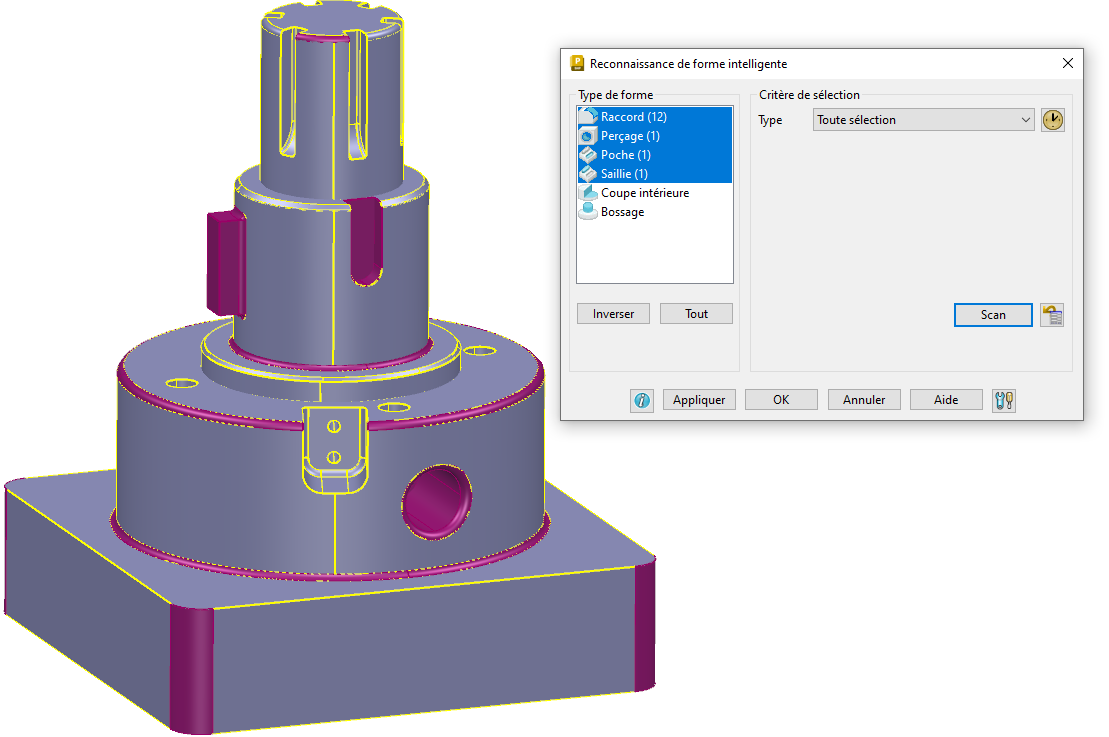The image size is (1109, 737).
Task: Select Saillie (1) list entry
Action: pyautogui.click(x=654, y=174)
